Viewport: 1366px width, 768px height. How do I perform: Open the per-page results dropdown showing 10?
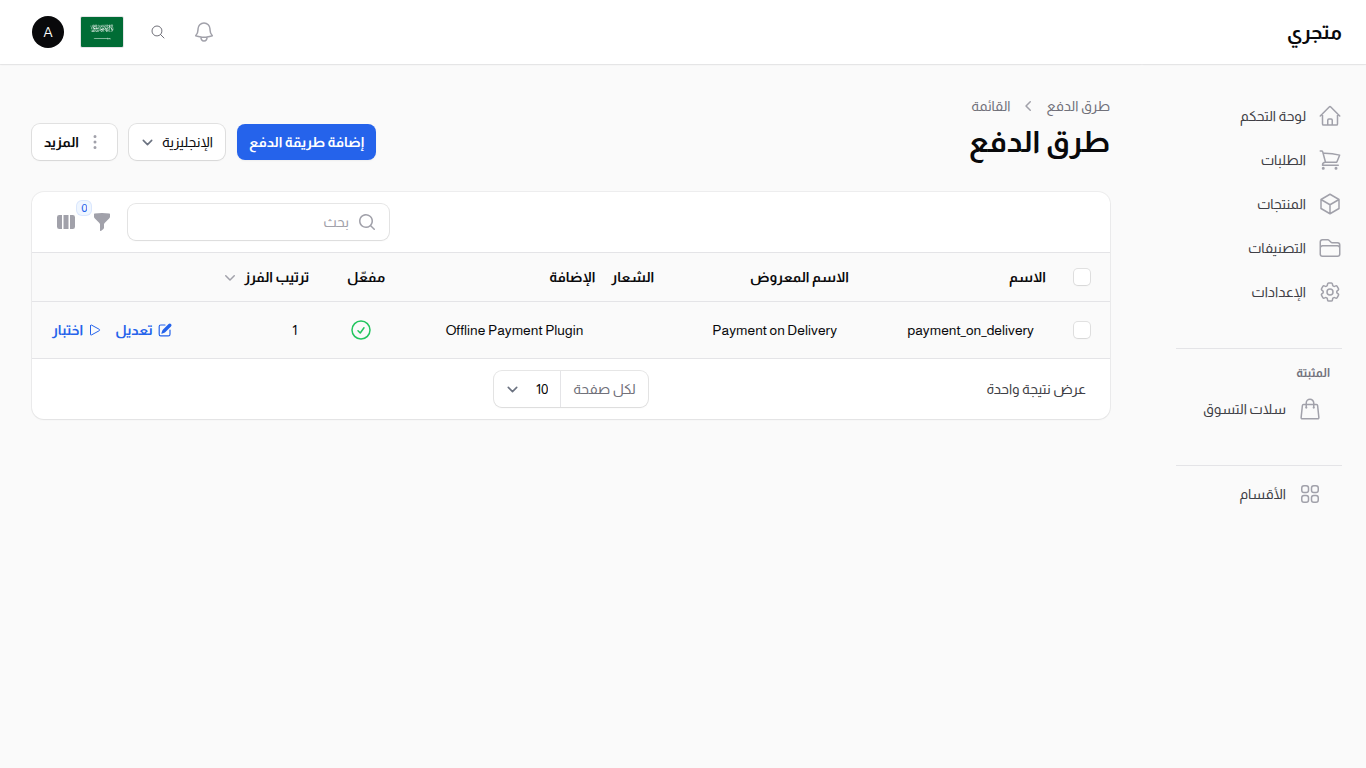526,389
